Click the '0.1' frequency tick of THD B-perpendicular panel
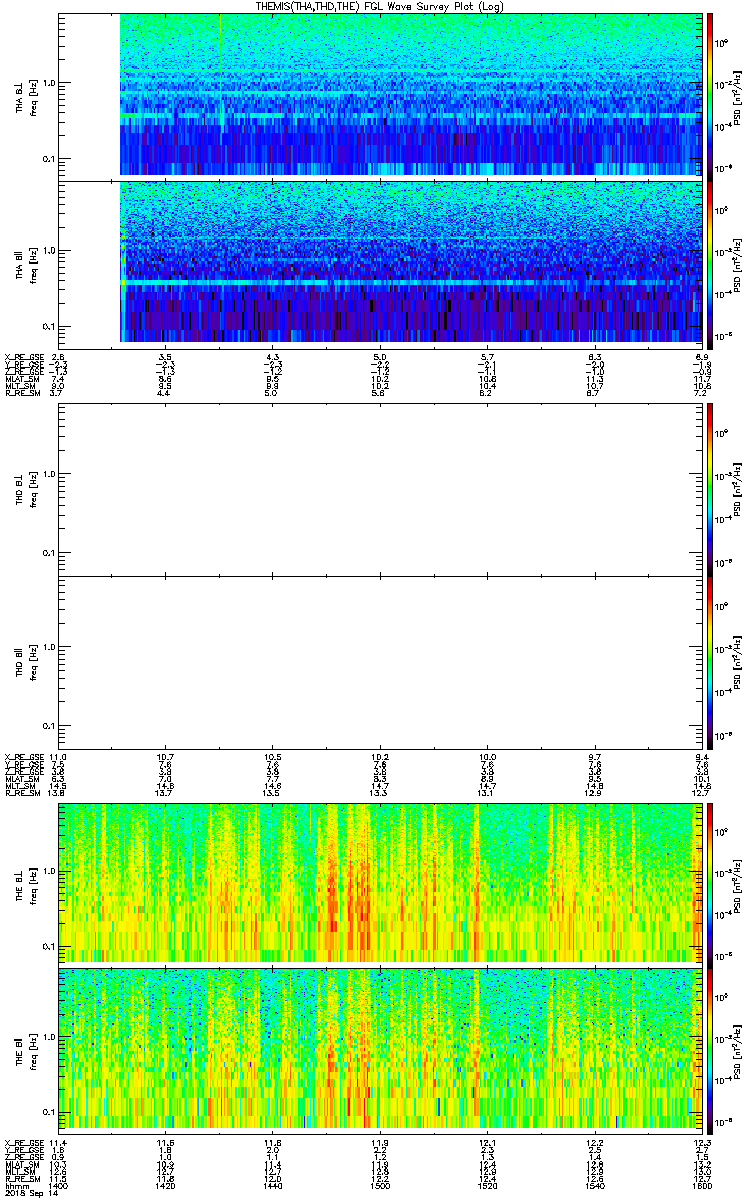 51,552
